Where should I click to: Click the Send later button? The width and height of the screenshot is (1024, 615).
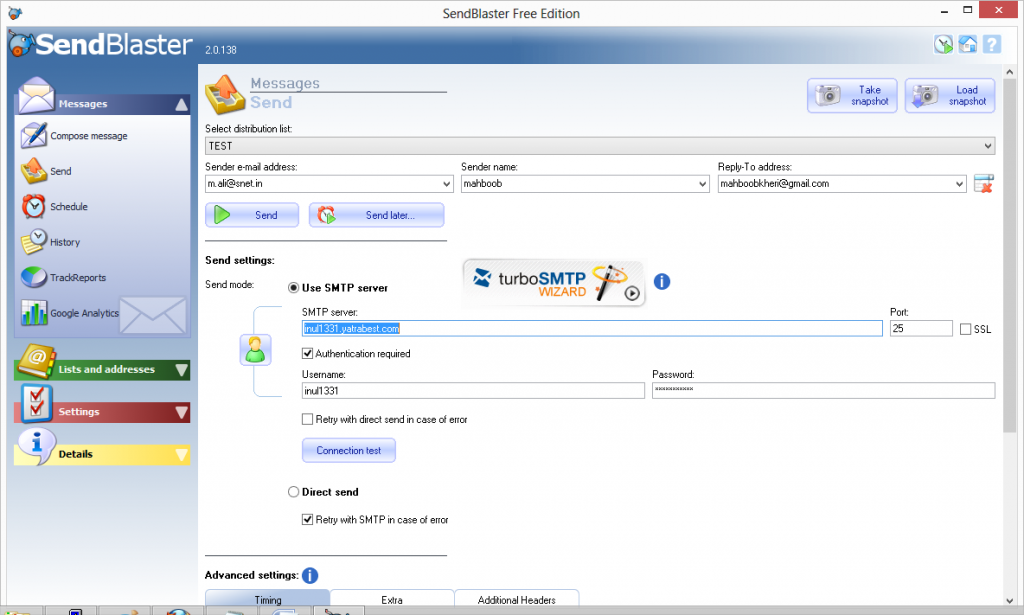pyautogui.click(x=377, y=215)
